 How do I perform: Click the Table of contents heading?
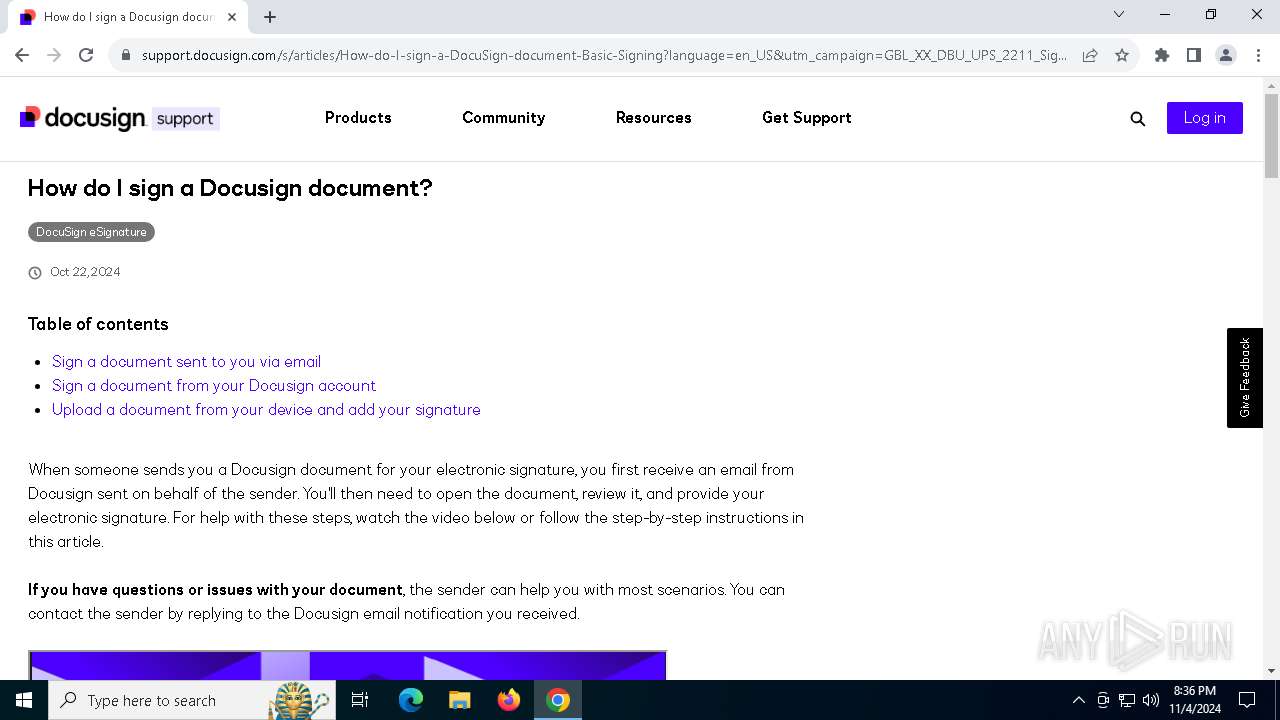(98, 324)
